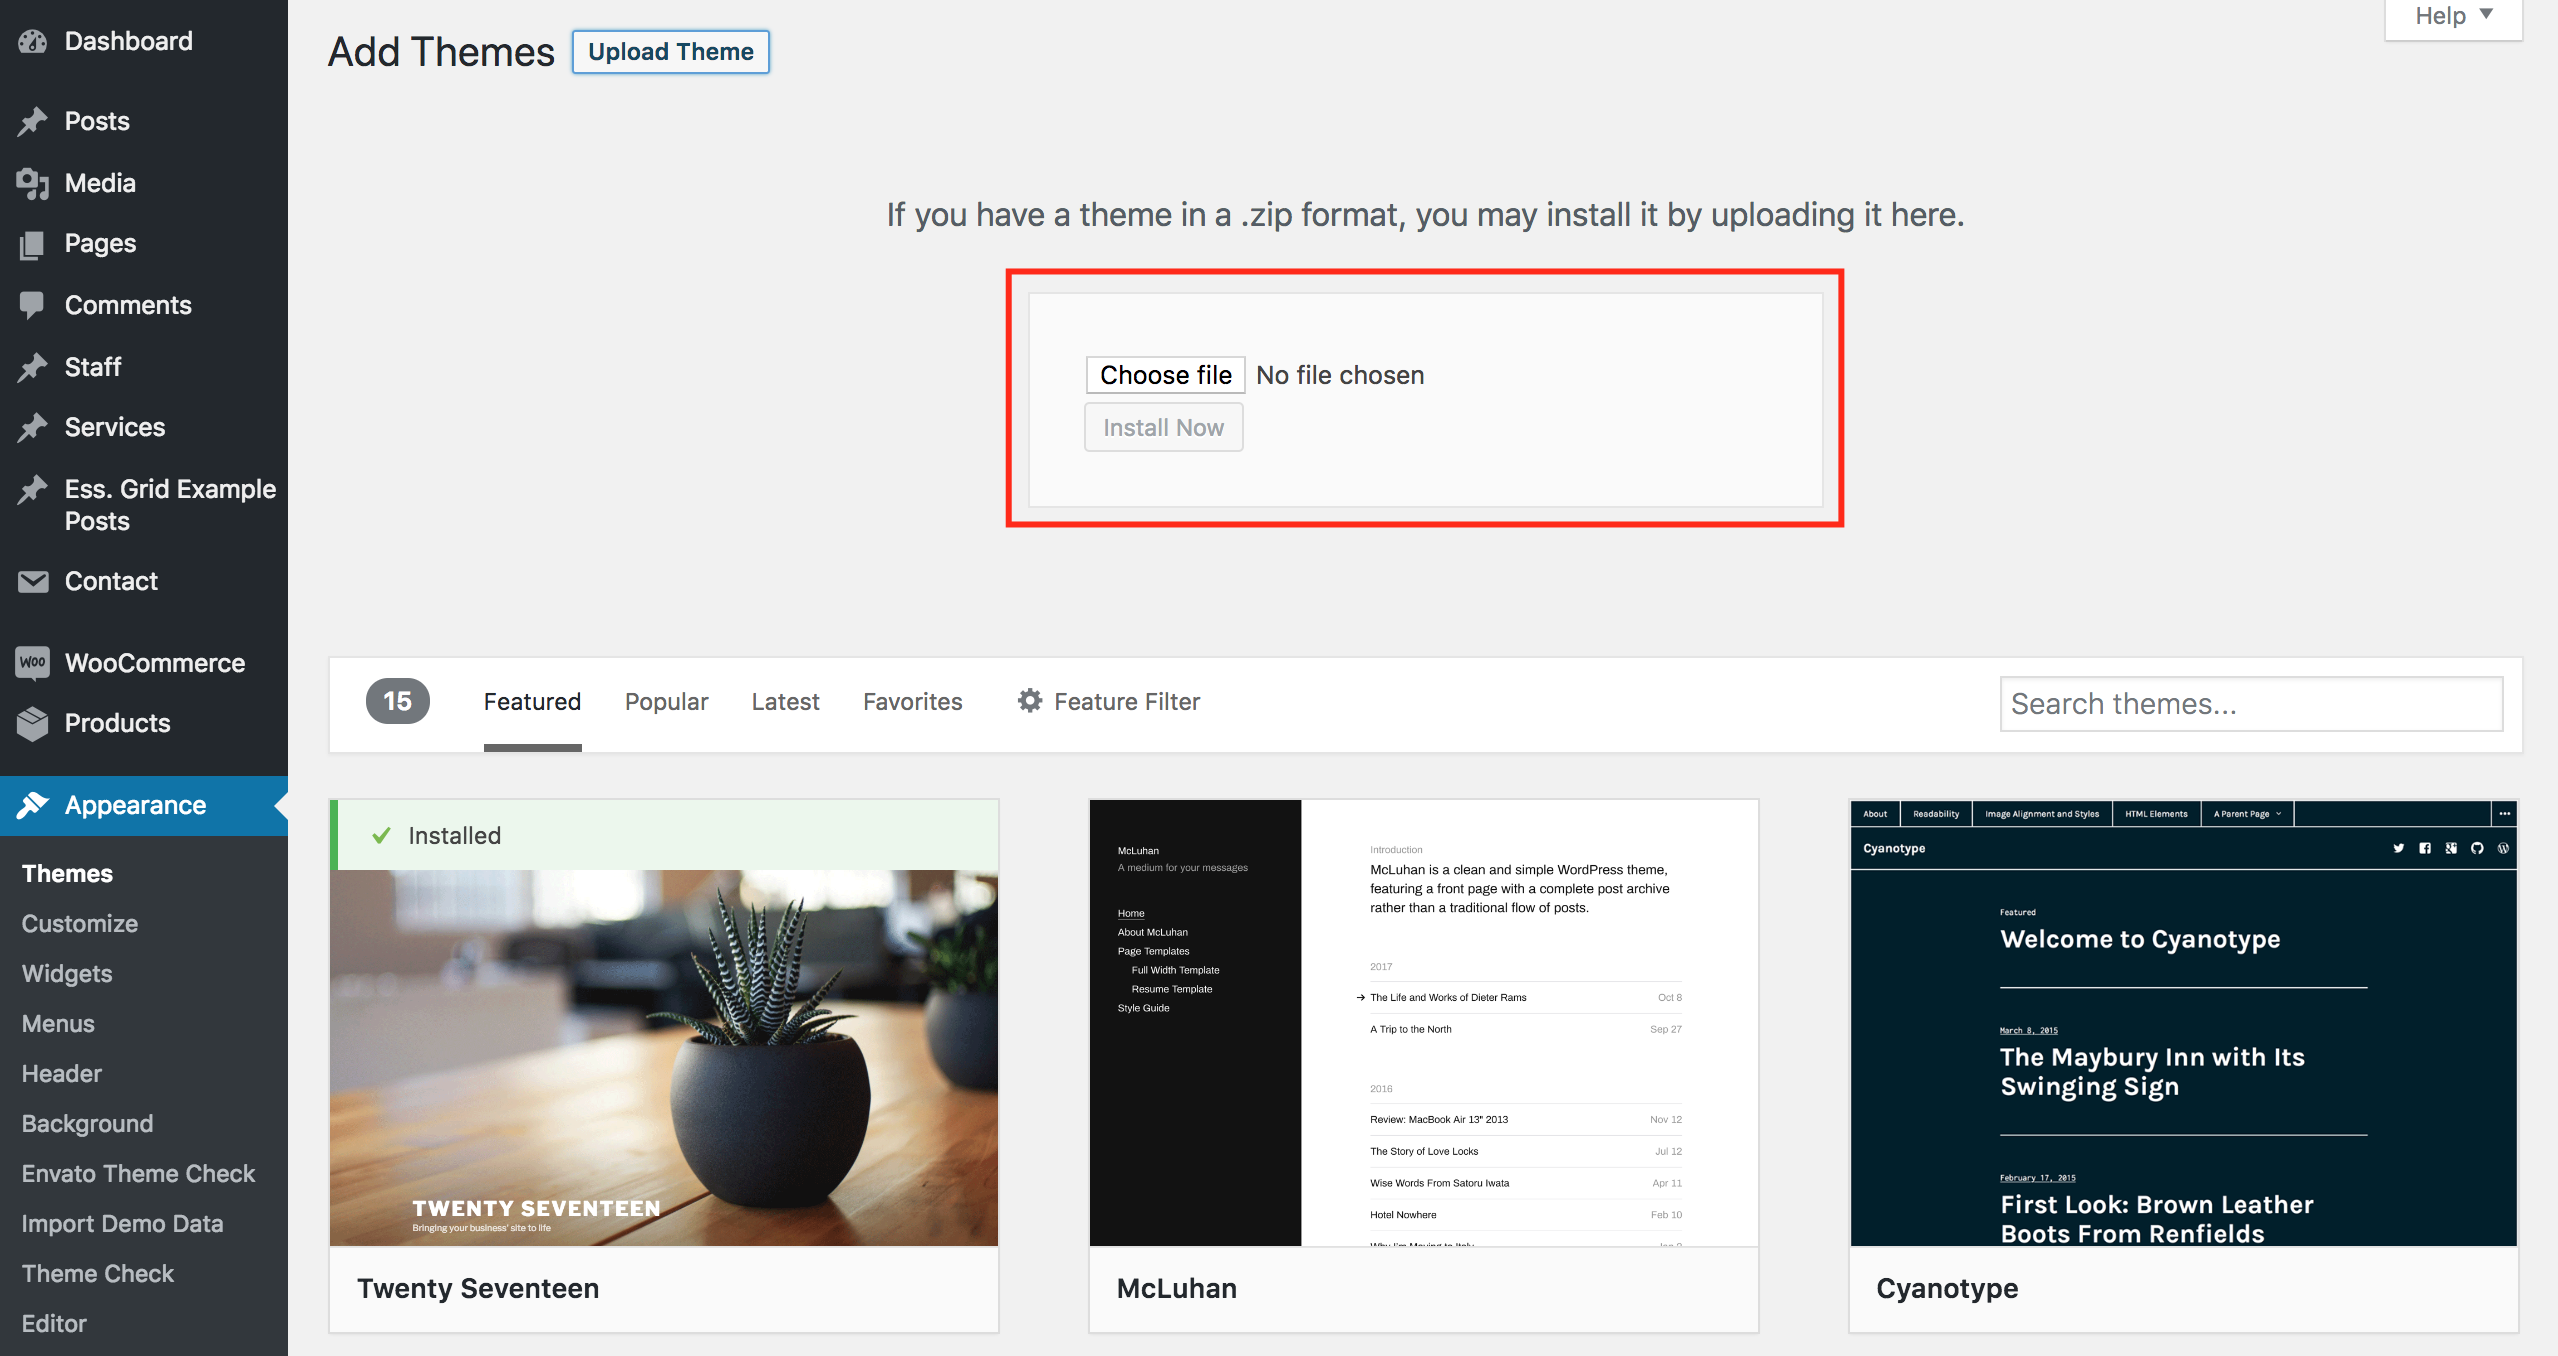Viewport: 2558px width, 1356px height.
Task: Click the Dashboard gauge icon
Action: click(32, 41)
